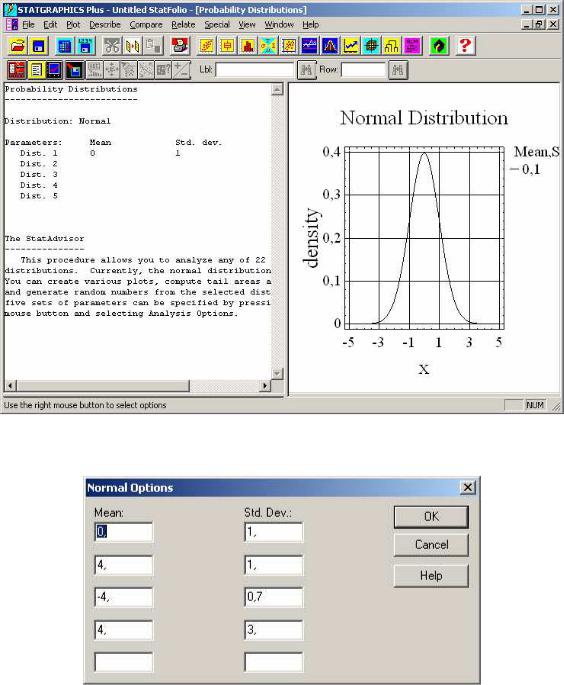
Task: Click the text pane scroll up arrow
Action: pyautogui.click(x=277, y=90)
